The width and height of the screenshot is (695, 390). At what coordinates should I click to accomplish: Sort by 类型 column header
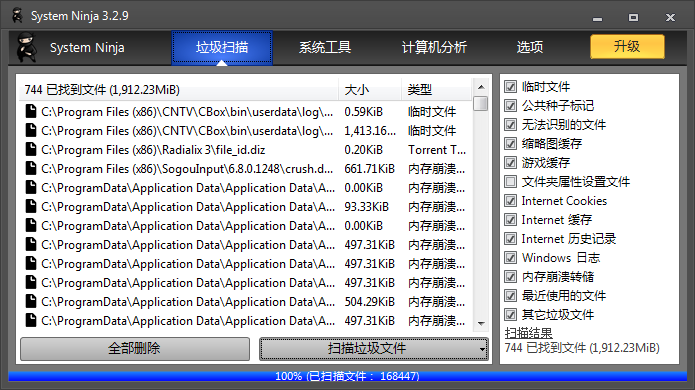click(437, 90)
